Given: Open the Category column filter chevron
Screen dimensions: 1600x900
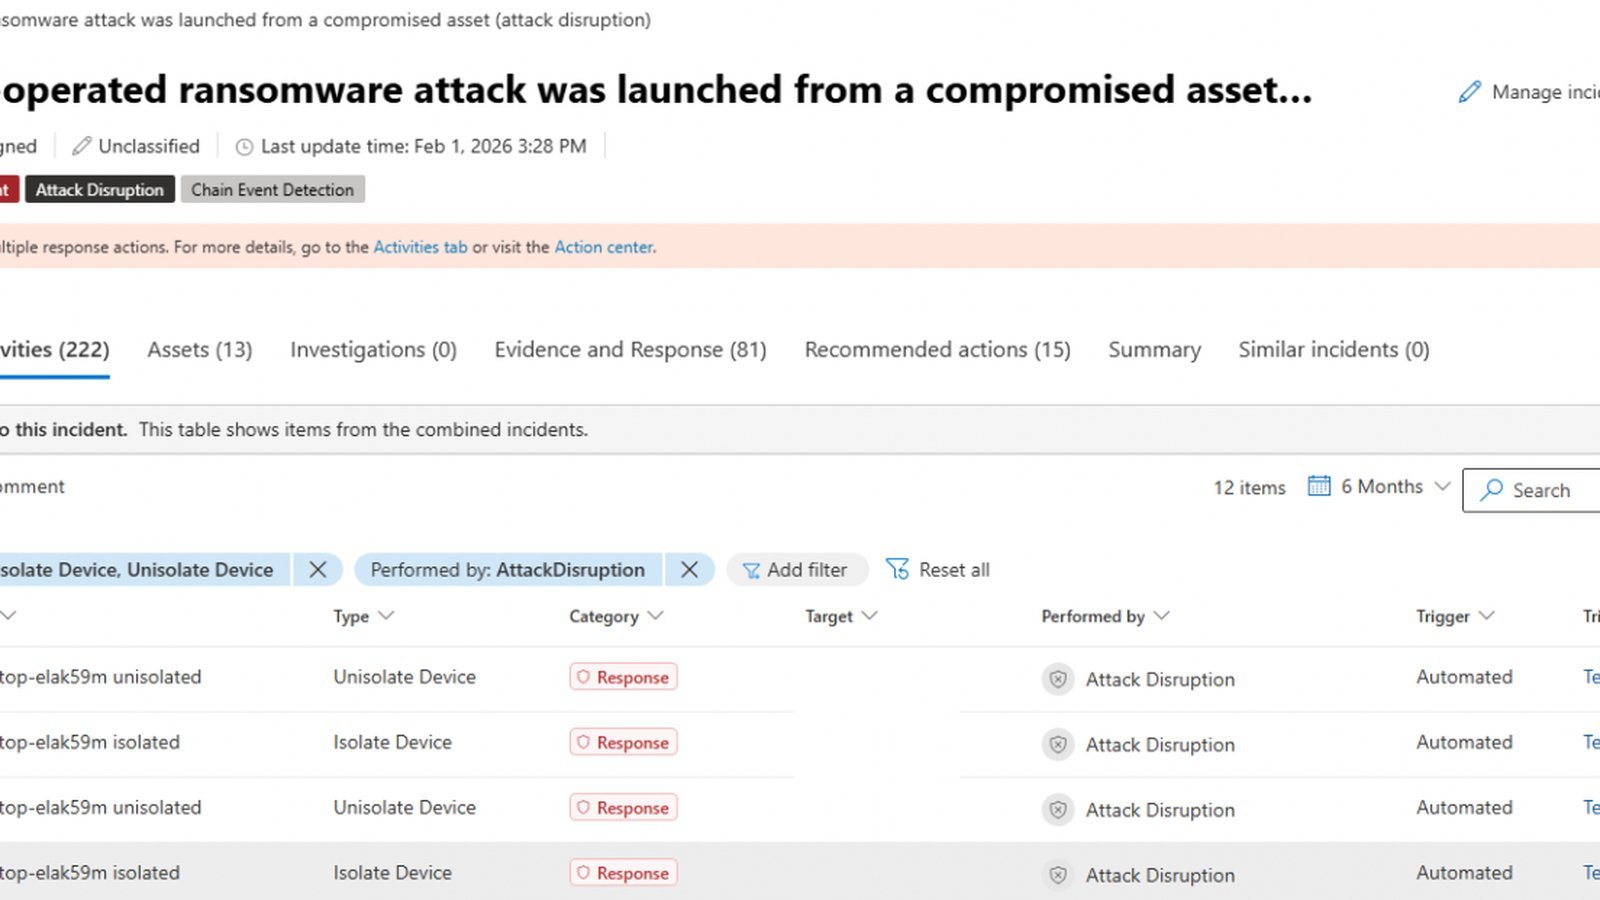Looking at the screenshot, I should tap(655, 615).
